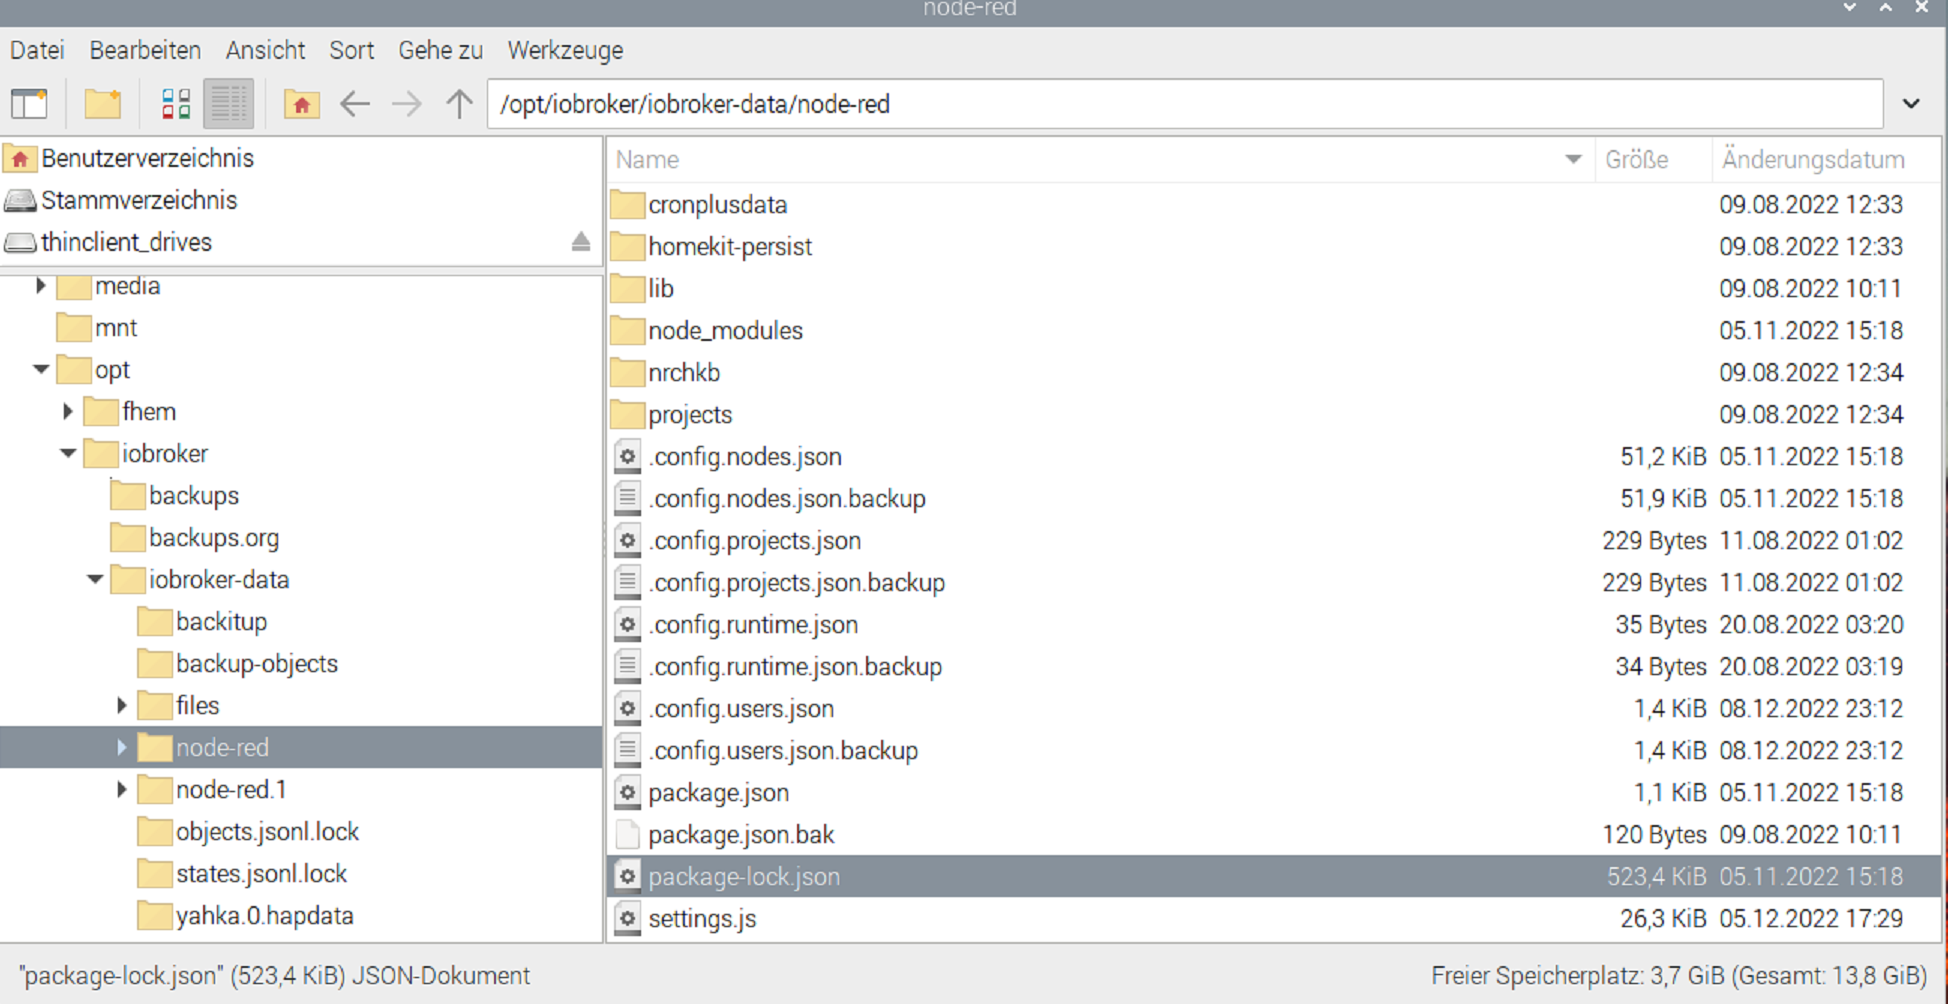
Task: Expand the fhem folder tree arrow
Action: coord(68,412)
